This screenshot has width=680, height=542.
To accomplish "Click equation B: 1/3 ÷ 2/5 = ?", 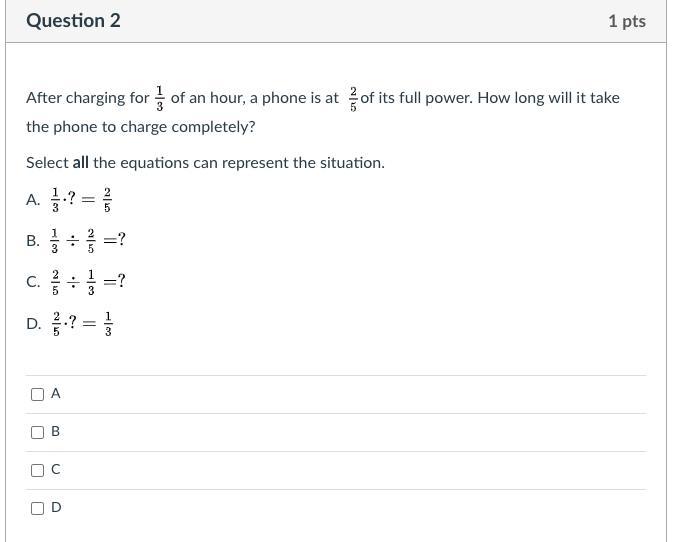I will click(88, 240).
